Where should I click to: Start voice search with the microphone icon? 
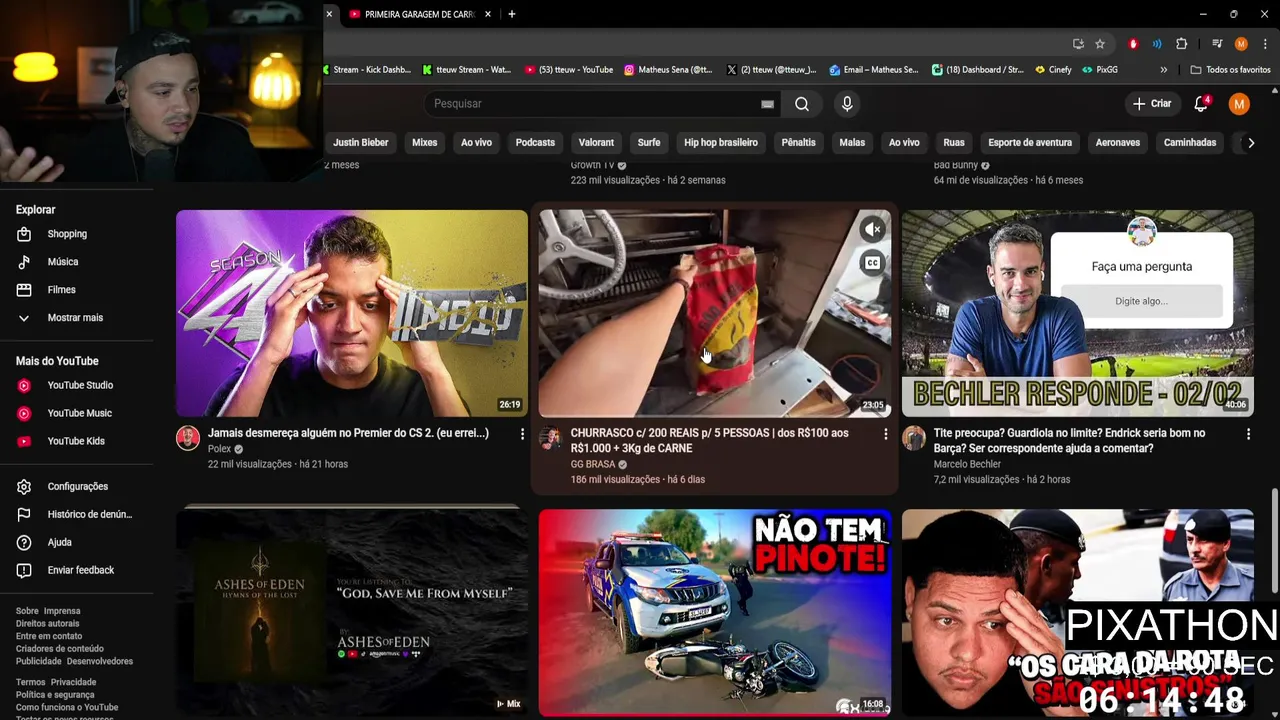click(847, 104)
